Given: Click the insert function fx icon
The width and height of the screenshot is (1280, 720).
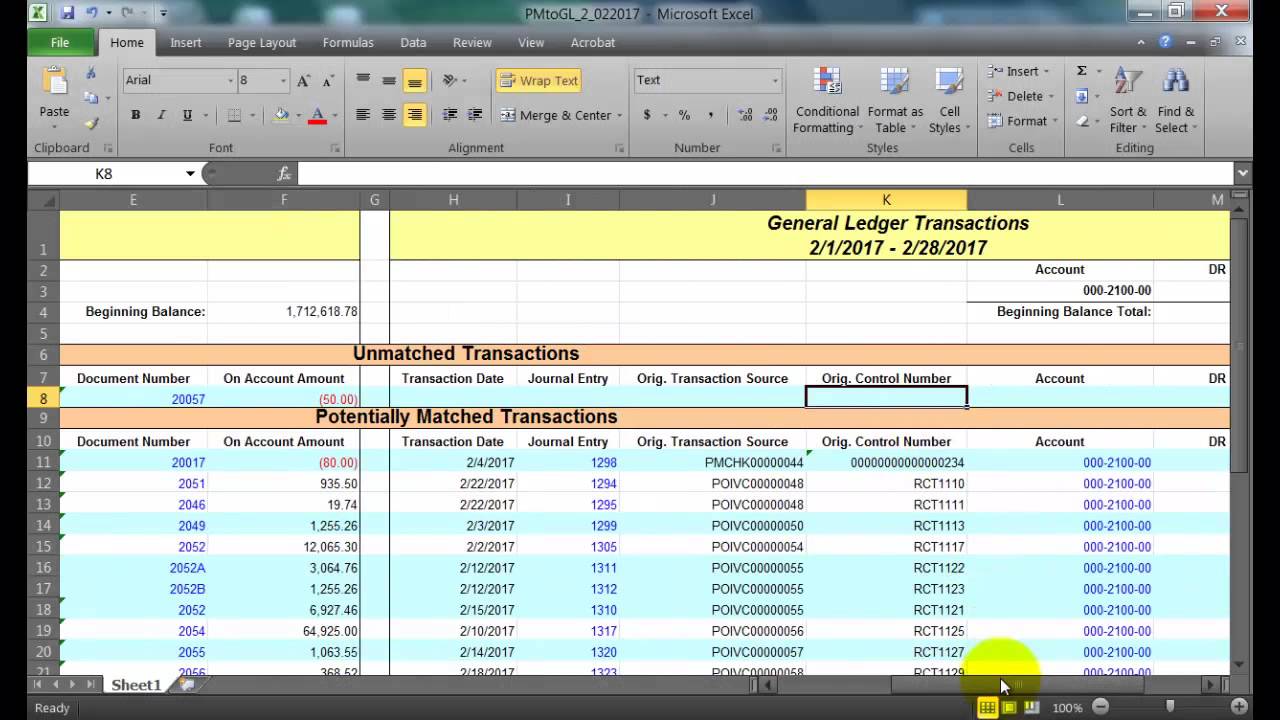Looking at the screenshot, I should (x=284, y=174).
